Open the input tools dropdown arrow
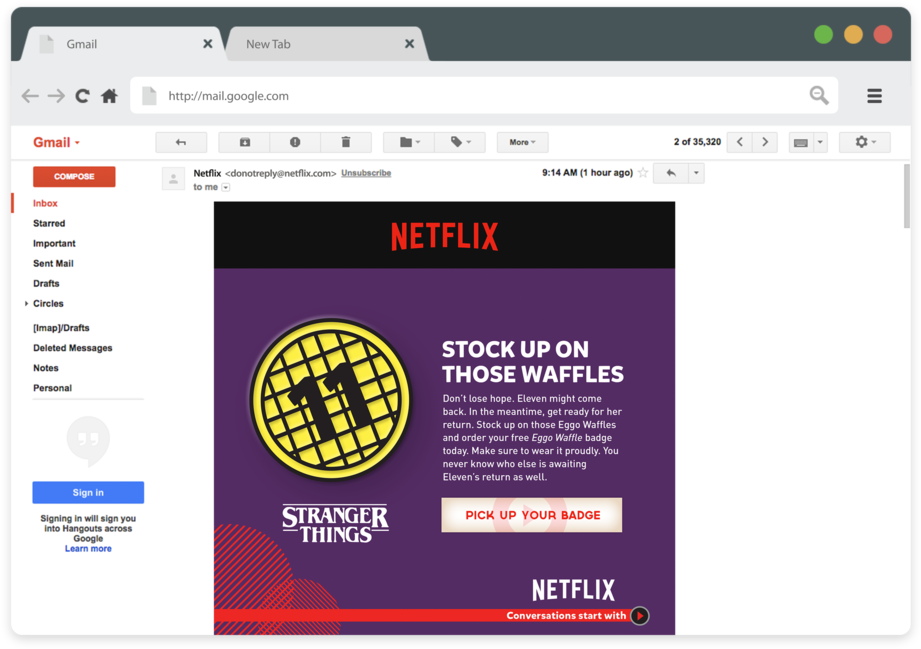 click(x=820, y=142)
